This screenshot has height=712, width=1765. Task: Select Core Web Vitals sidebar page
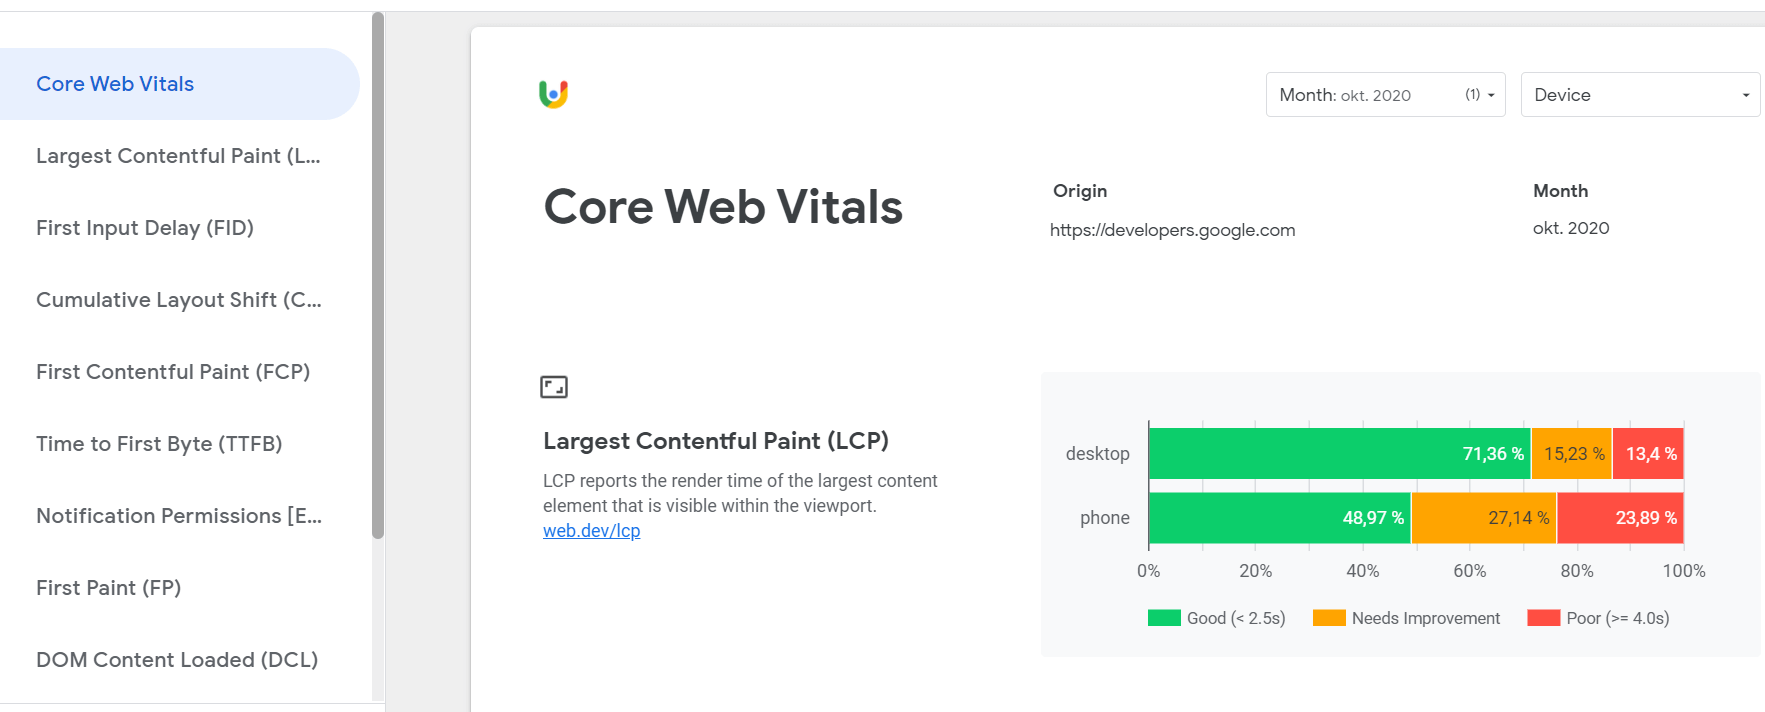(x=115, y=84)
